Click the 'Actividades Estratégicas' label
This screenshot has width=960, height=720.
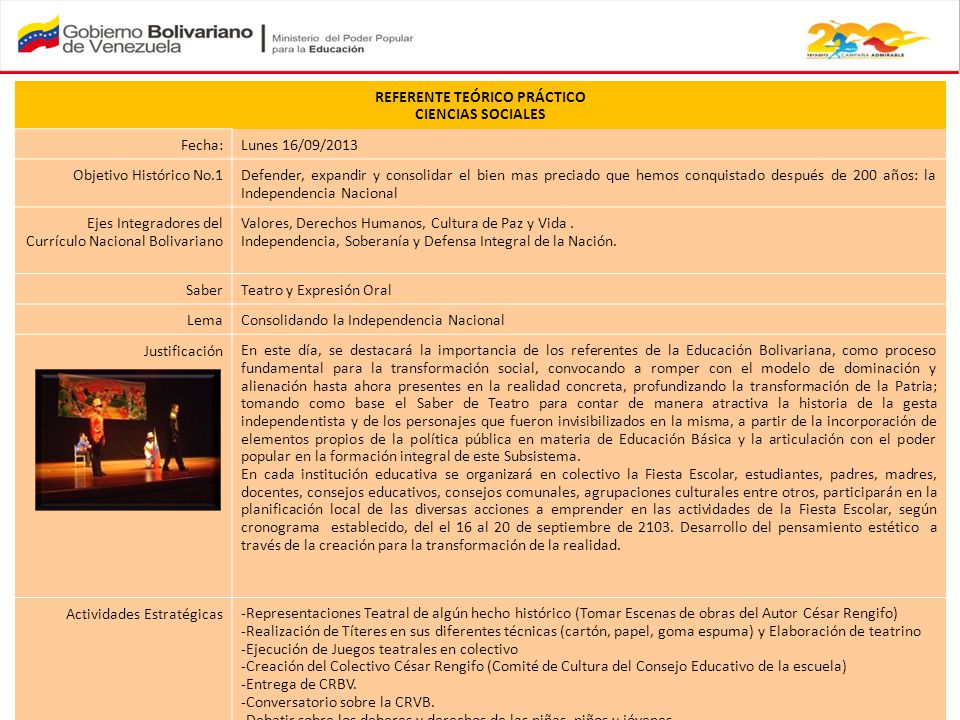tap(144, 614)
